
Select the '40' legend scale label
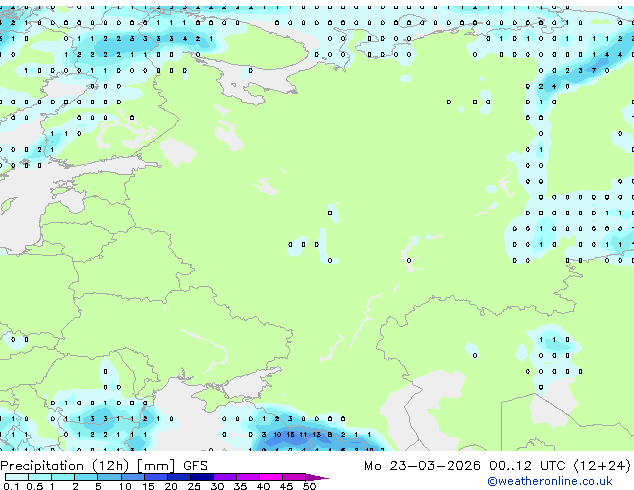[x=263, y=486]
